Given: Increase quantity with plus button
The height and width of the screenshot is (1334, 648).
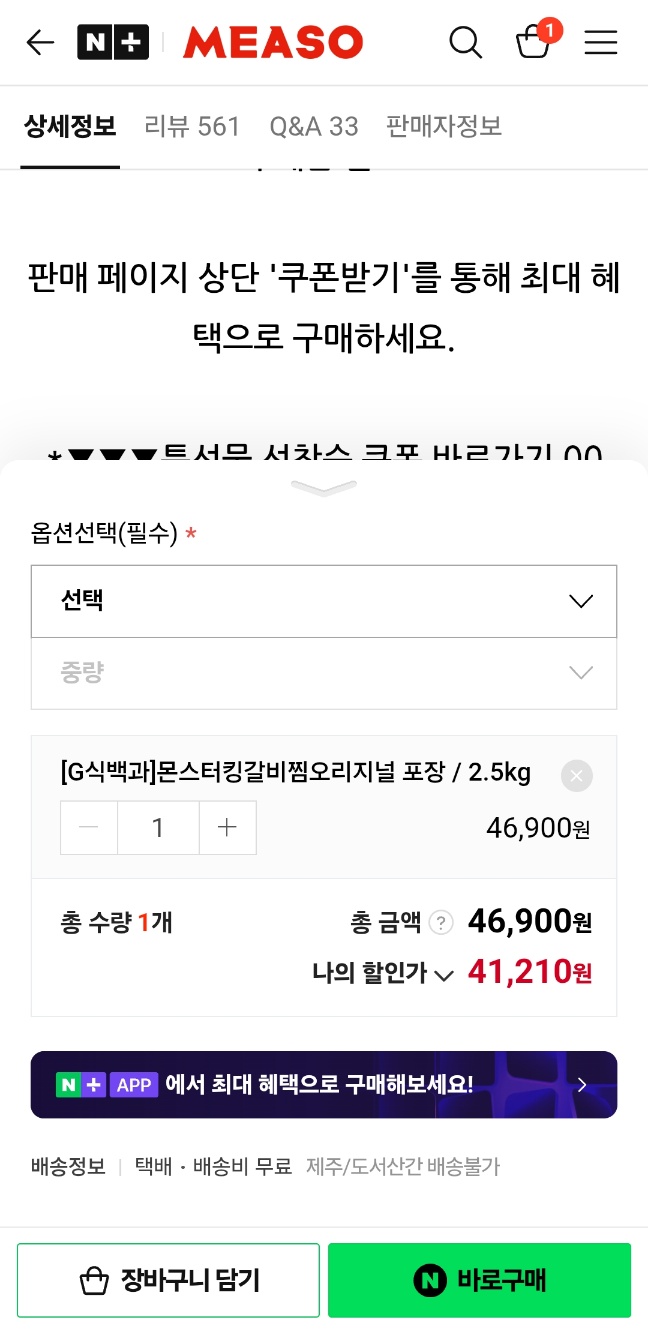Looking at the screenshot, I should (x=227, y=828).
